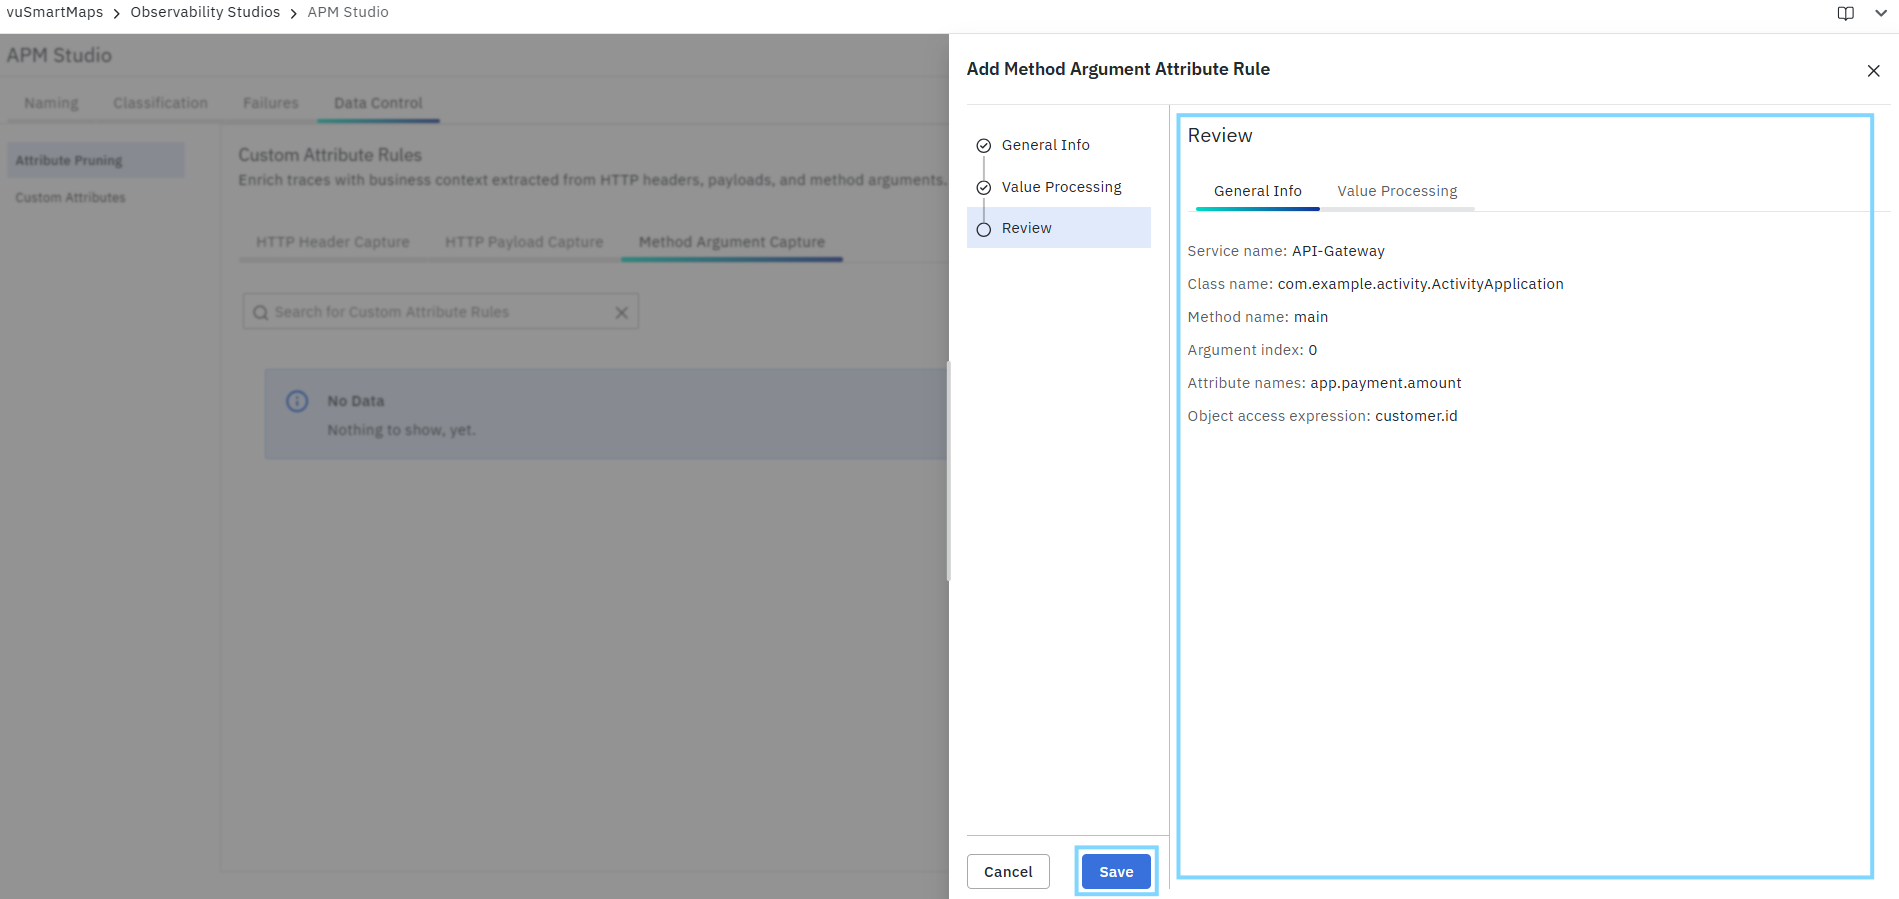Image resolution: width=1899 pixels, height=899 pixels.
Task: Go to Value Processing wizard step
Action: (1062, 187)
